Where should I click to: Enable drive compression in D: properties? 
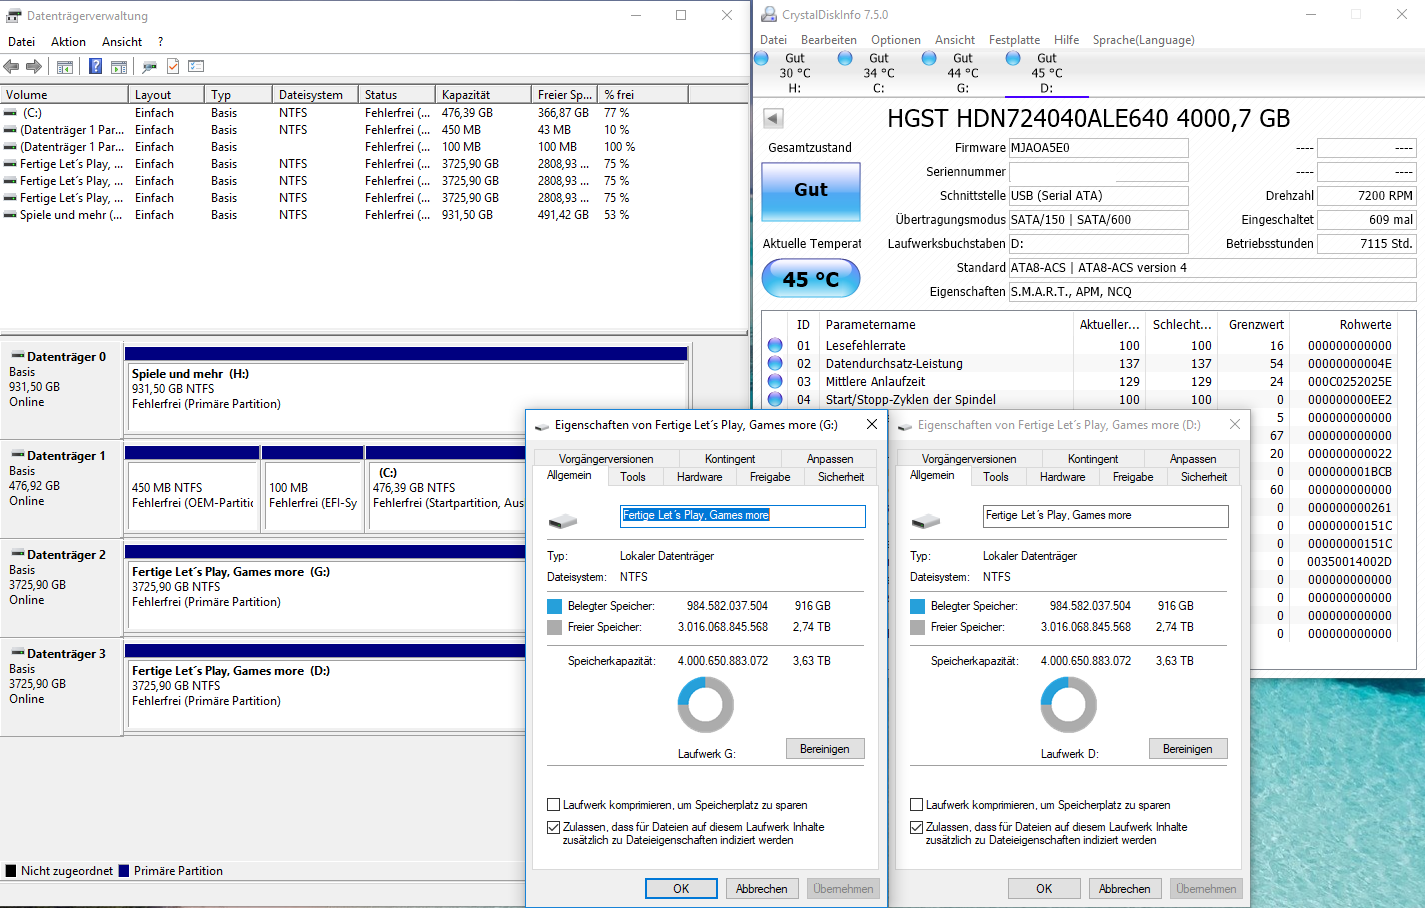pyautogui.click(x=916, y=804)
